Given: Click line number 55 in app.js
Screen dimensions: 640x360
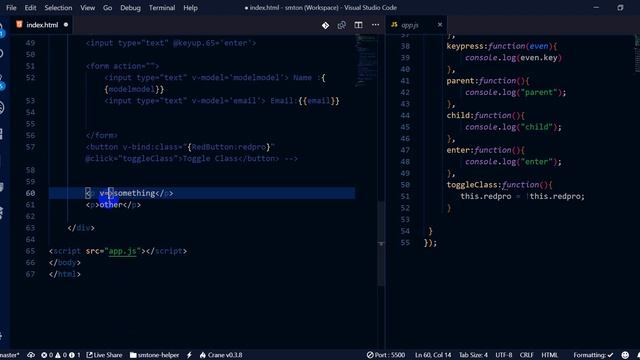Looking at the screenshot, I should [x=405, y=243].
